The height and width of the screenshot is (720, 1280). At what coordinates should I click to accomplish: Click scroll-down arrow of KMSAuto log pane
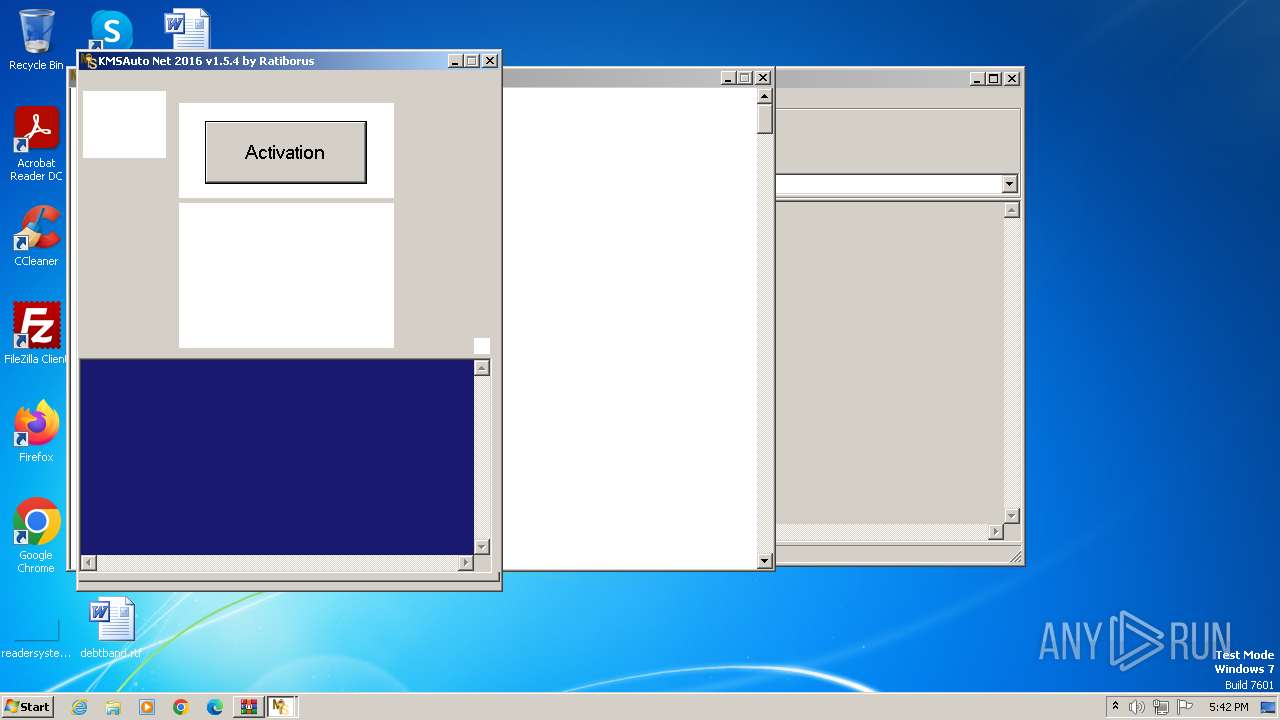(482, 546)
